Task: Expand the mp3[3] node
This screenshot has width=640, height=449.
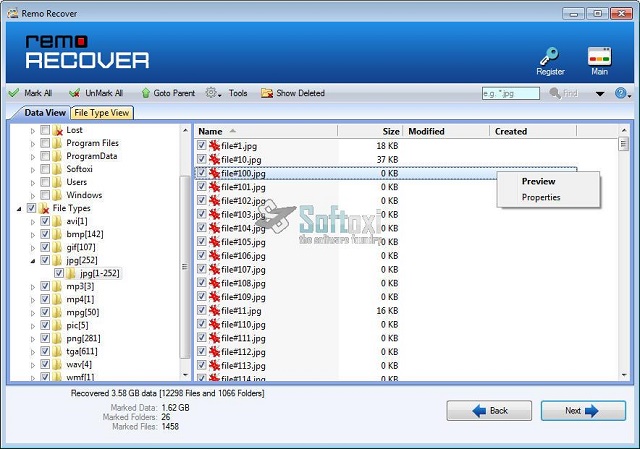Action: point(33,287)
